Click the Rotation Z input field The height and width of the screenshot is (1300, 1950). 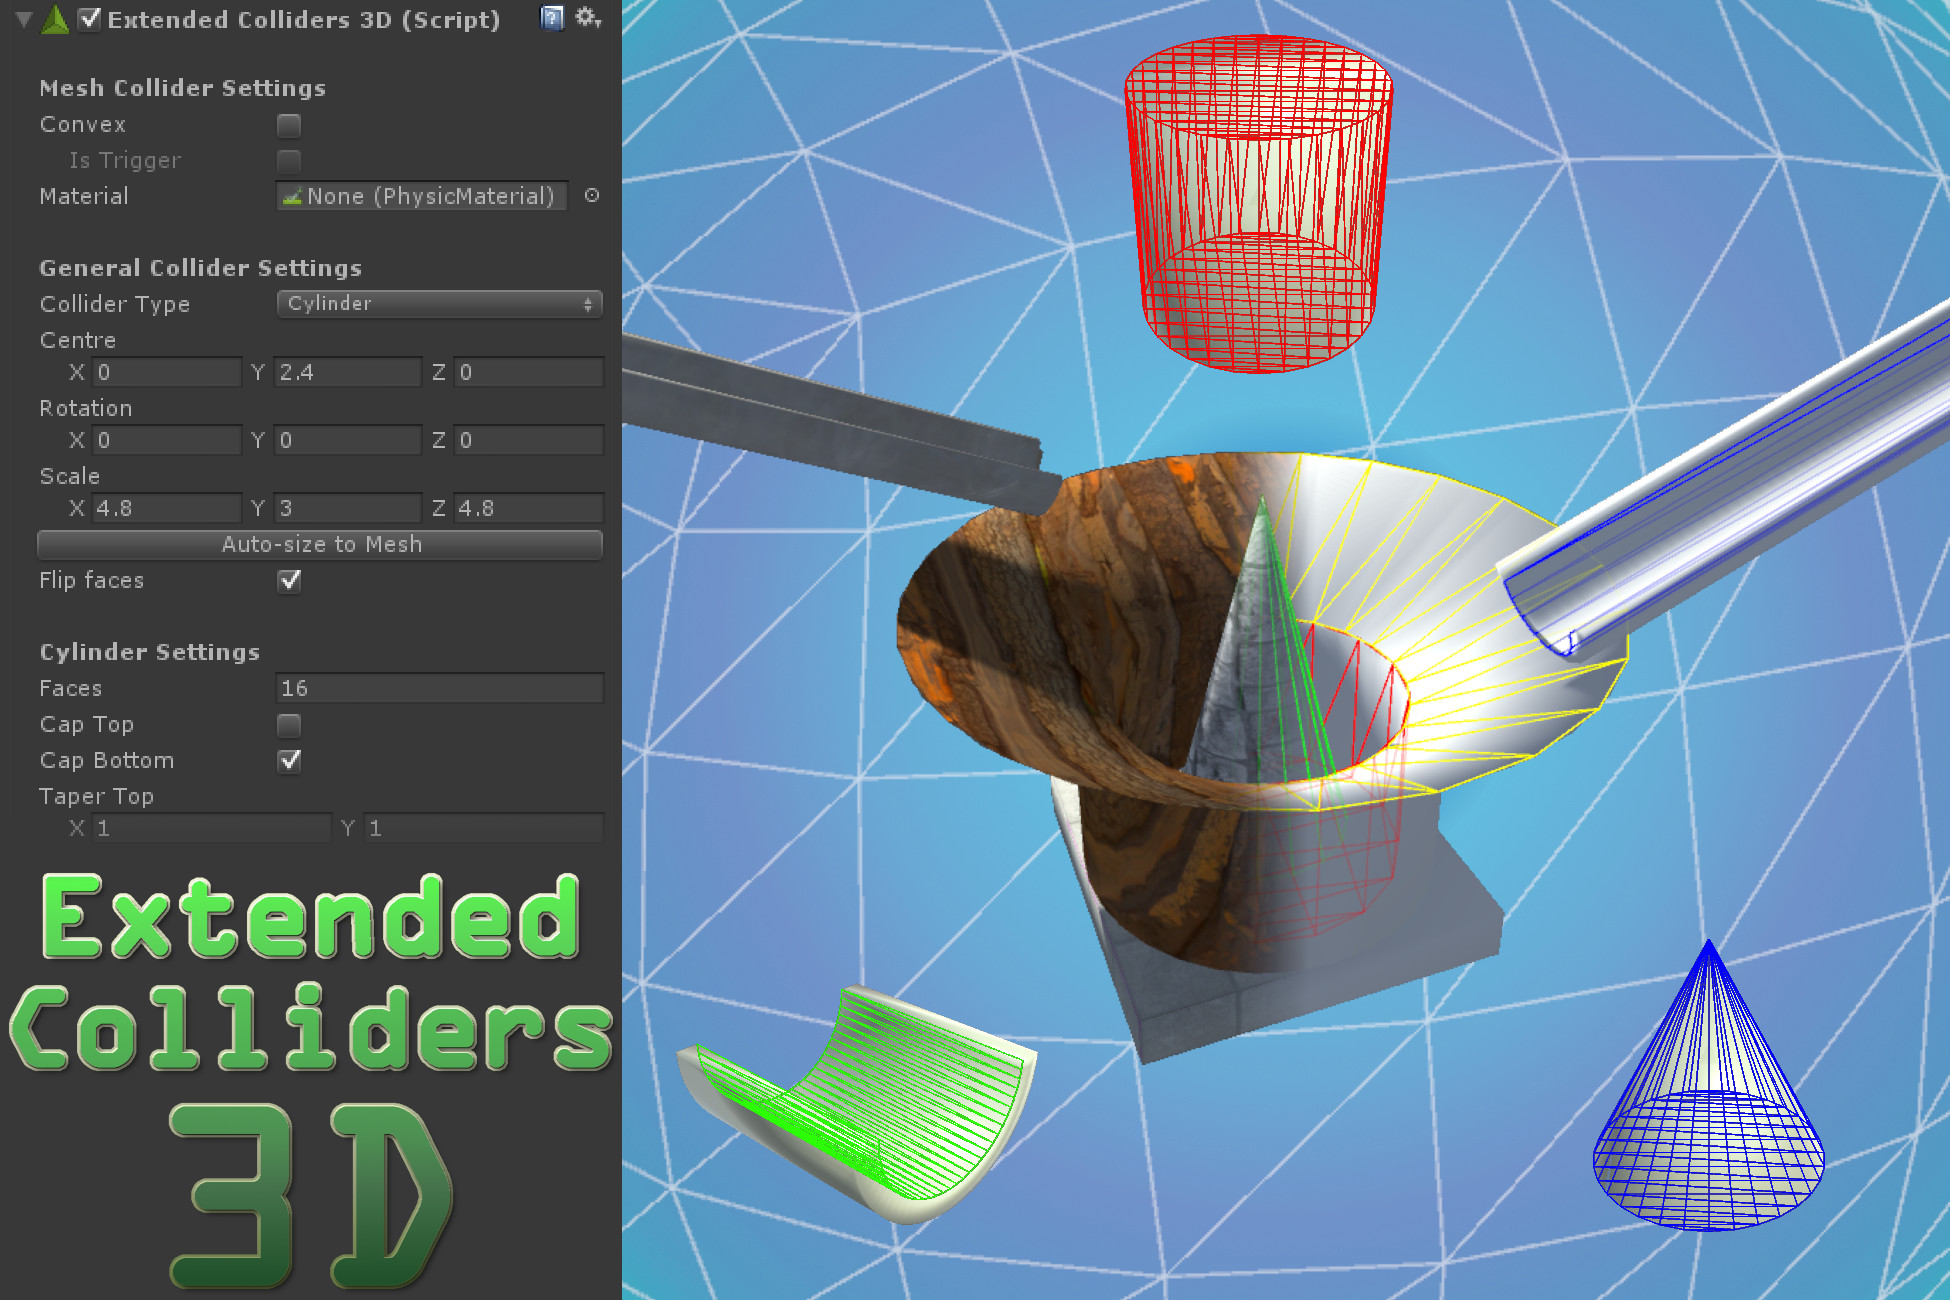[529, 441]
